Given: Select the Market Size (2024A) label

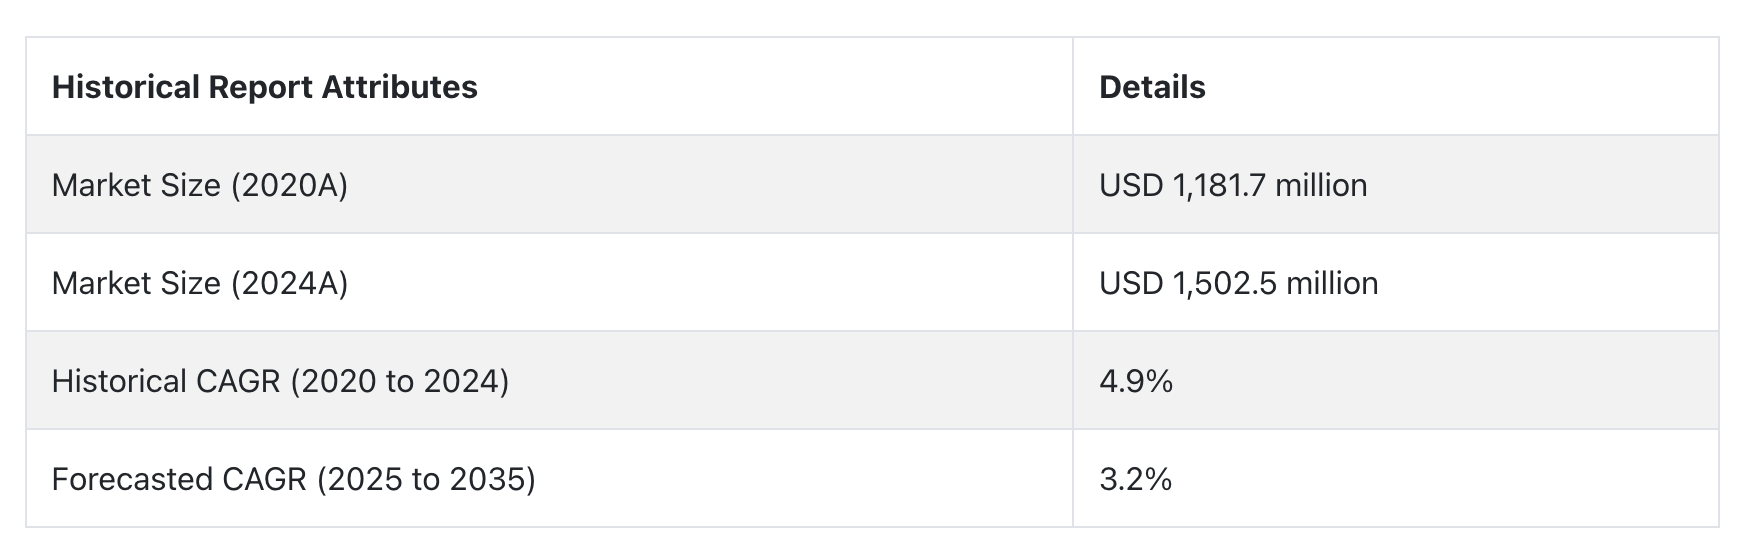Looking at the screenshot, I should pyautogui.click(x=200, y=283).
